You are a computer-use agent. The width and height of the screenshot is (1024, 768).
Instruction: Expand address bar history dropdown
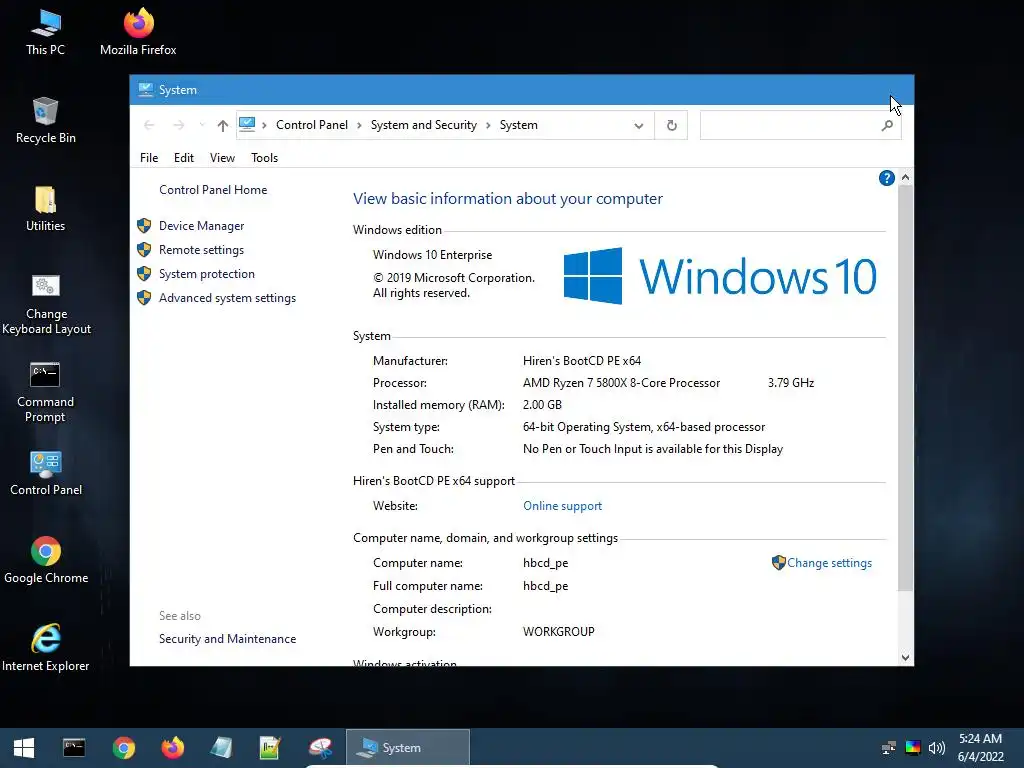639,125
